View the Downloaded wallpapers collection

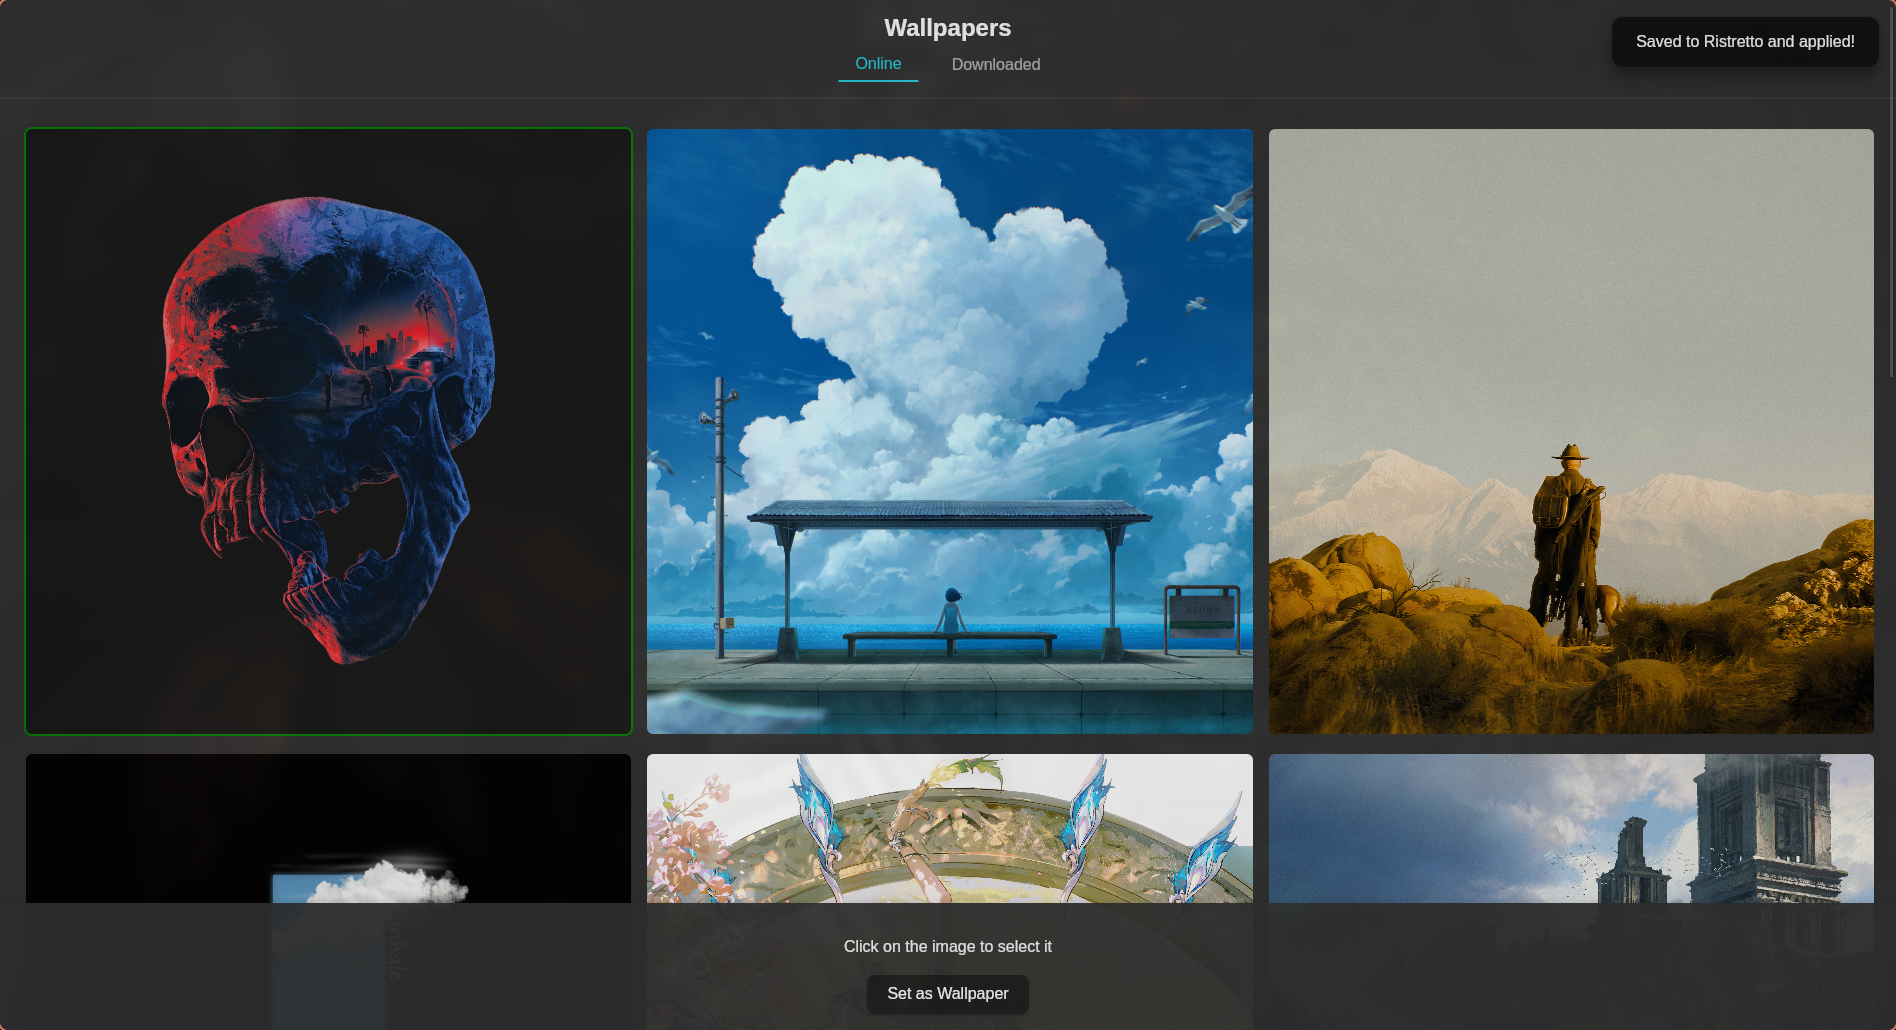coord(996,64)
